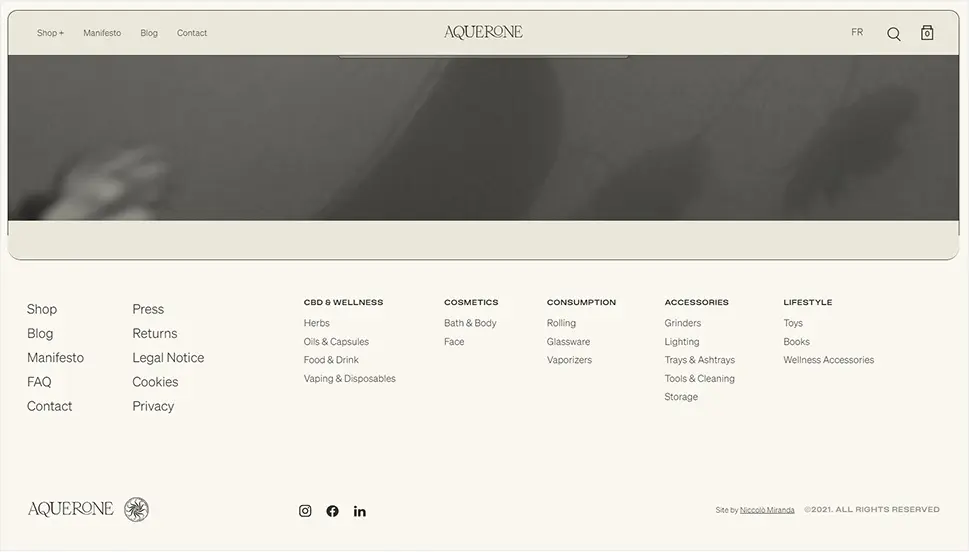Click the ©2021 All Rights Reserved text
The image size is (969, 552).
871,509
